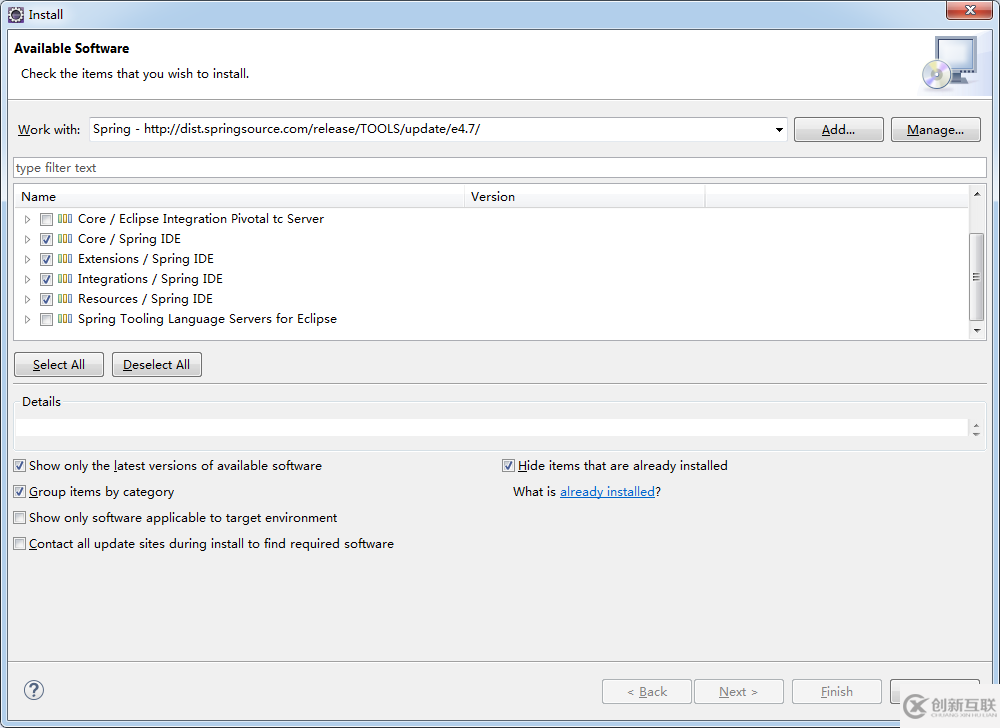The height and width of the screenshot is (728, 1000).
Task: Select Spring Tooling Language Servers for Eclipse text
Action: coord(207,319)
